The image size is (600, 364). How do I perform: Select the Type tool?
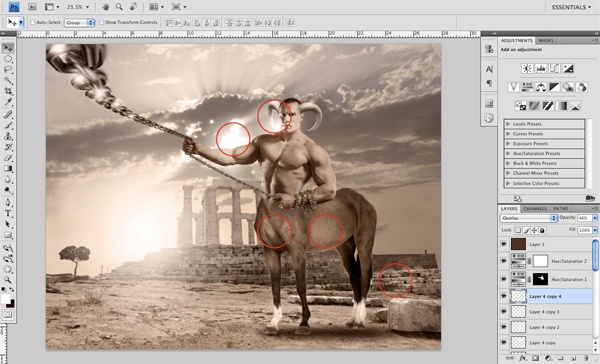8,214
